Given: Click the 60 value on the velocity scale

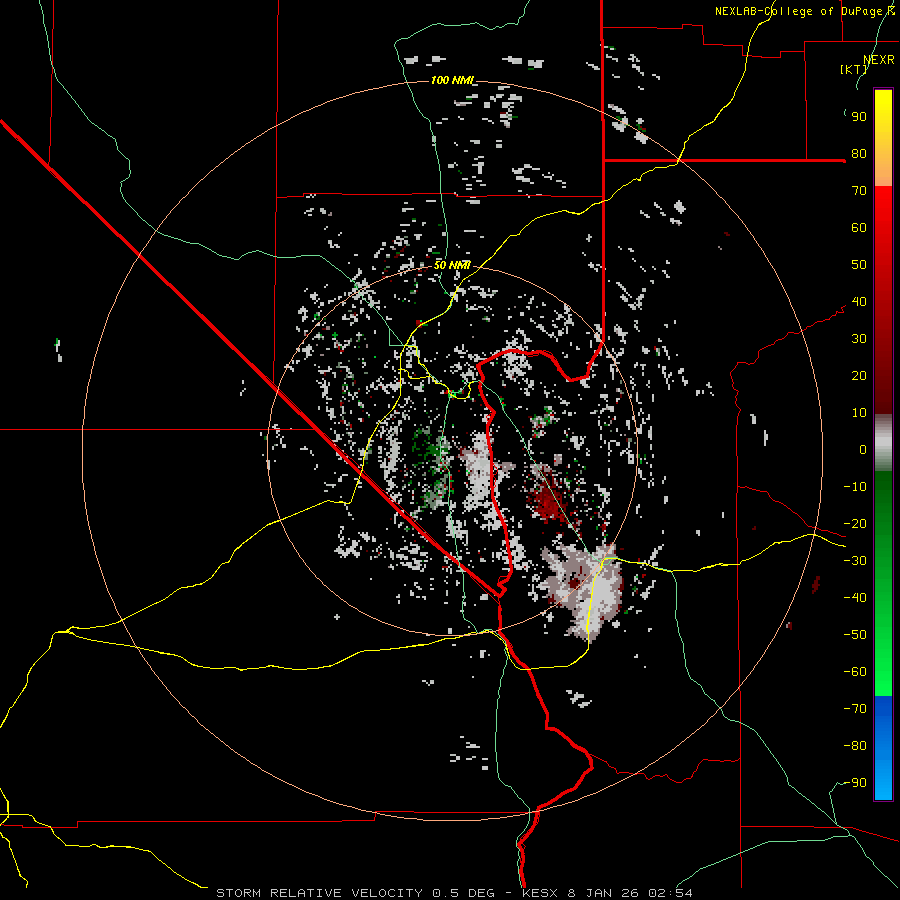Looking at the screenshot, I should (x=859, y=228).
